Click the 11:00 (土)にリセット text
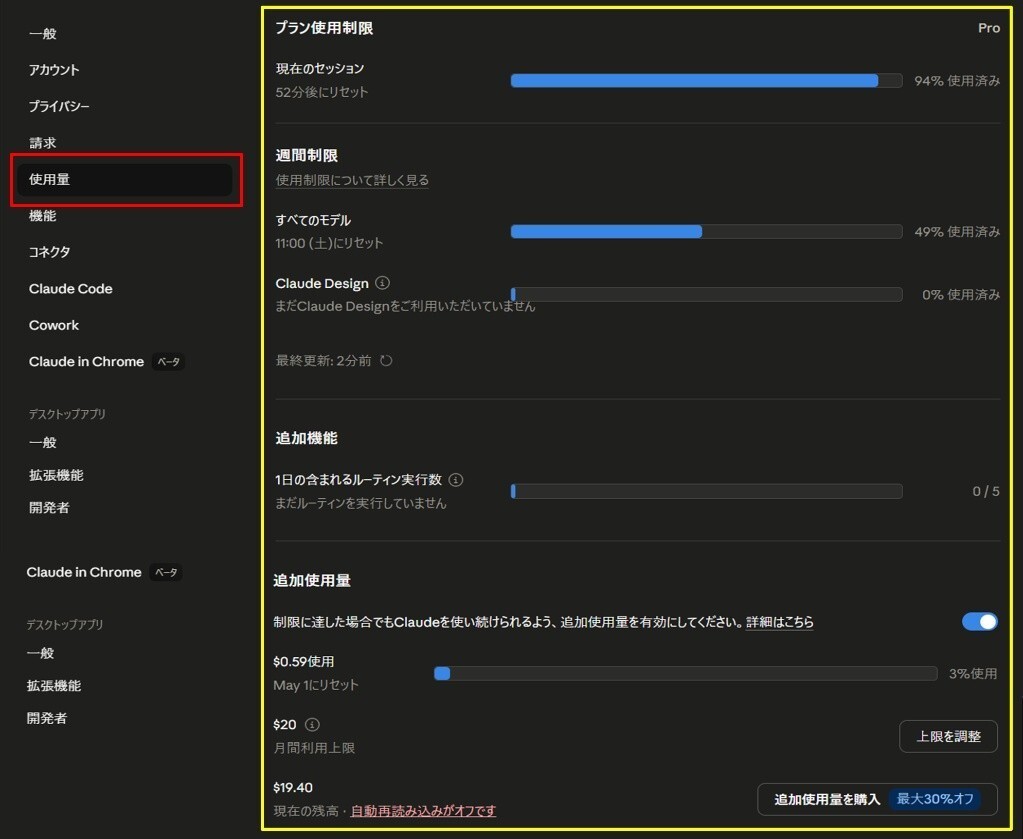The height and width of the screenshot is (839, 1023). click(x=329, y=243)
